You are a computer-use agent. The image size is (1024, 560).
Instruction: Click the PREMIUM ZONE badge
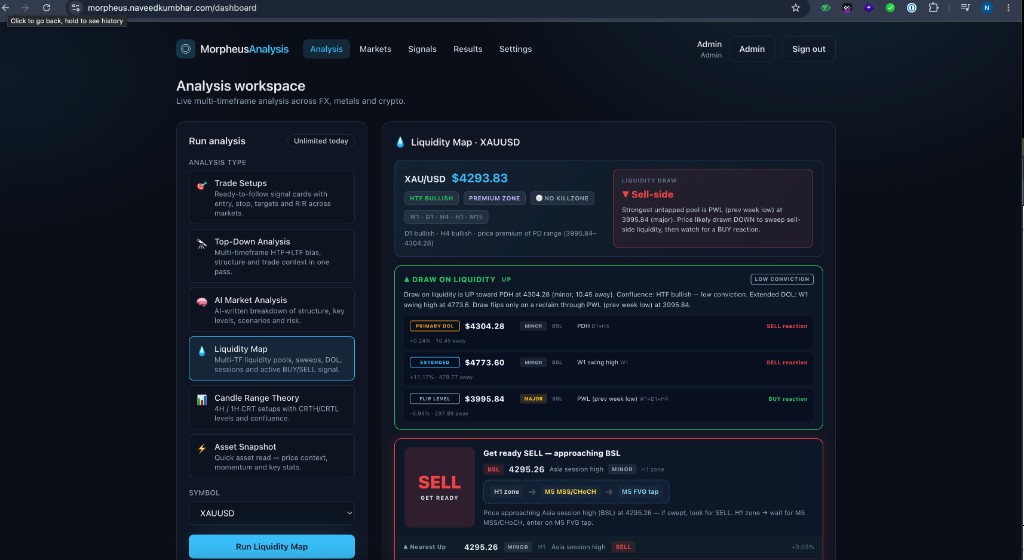pyautogui.click(x=494, y=198)
